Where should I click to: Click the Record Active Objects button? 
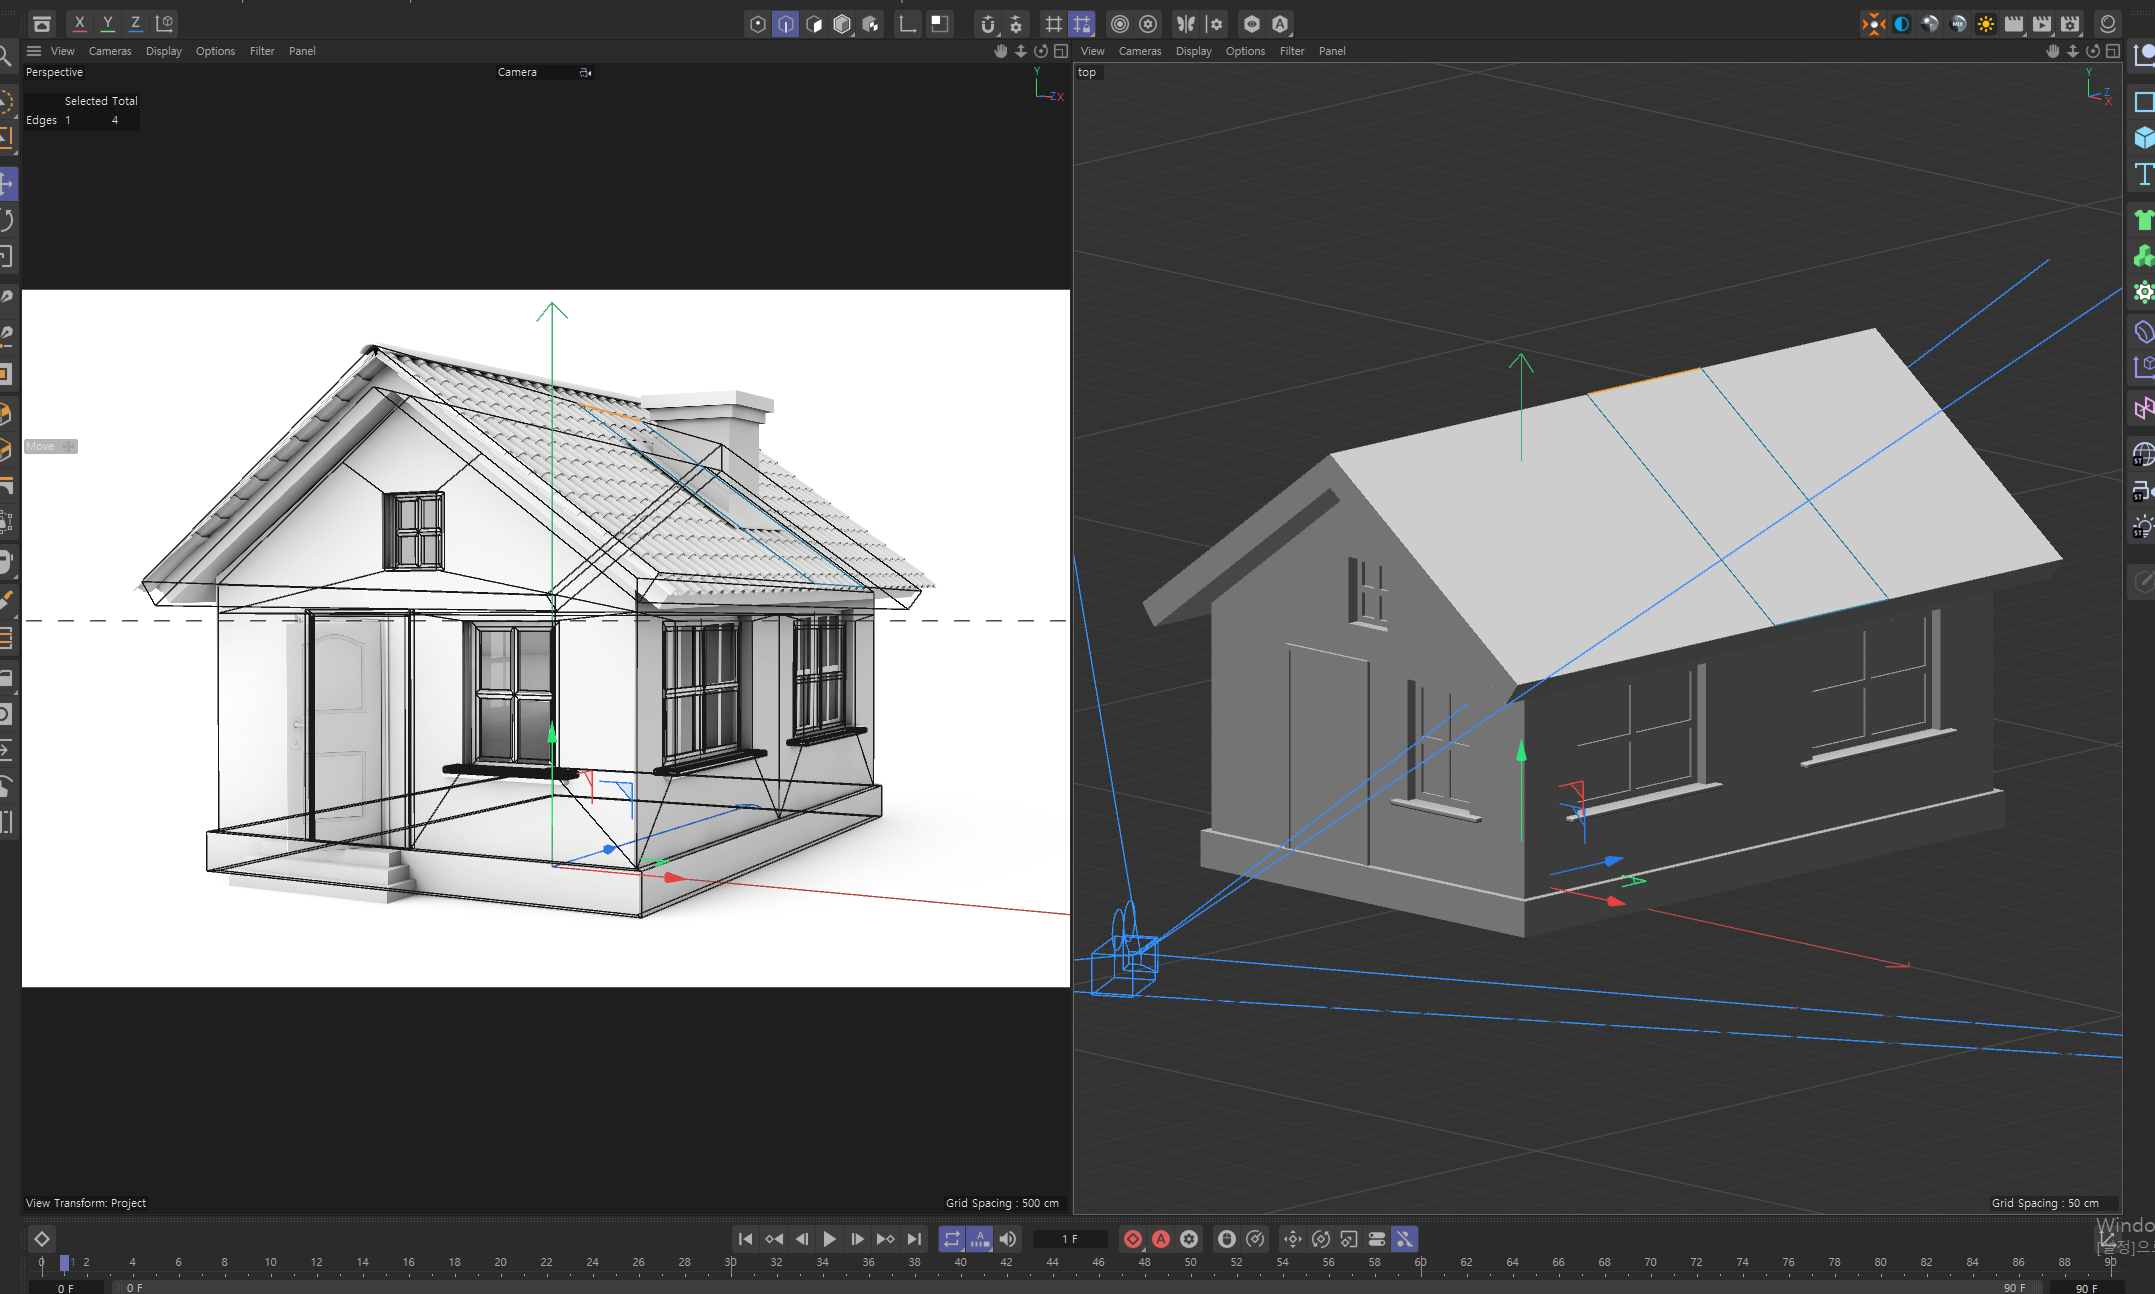1132,1239
